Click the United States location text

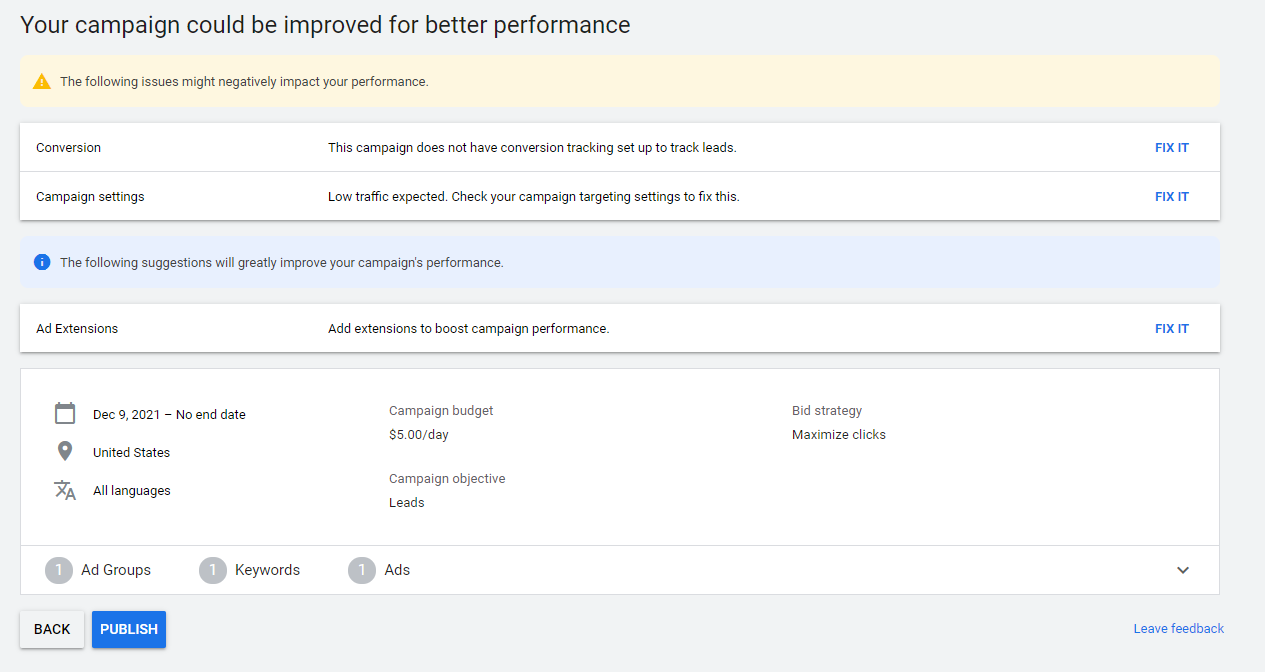tap(131, 453)
